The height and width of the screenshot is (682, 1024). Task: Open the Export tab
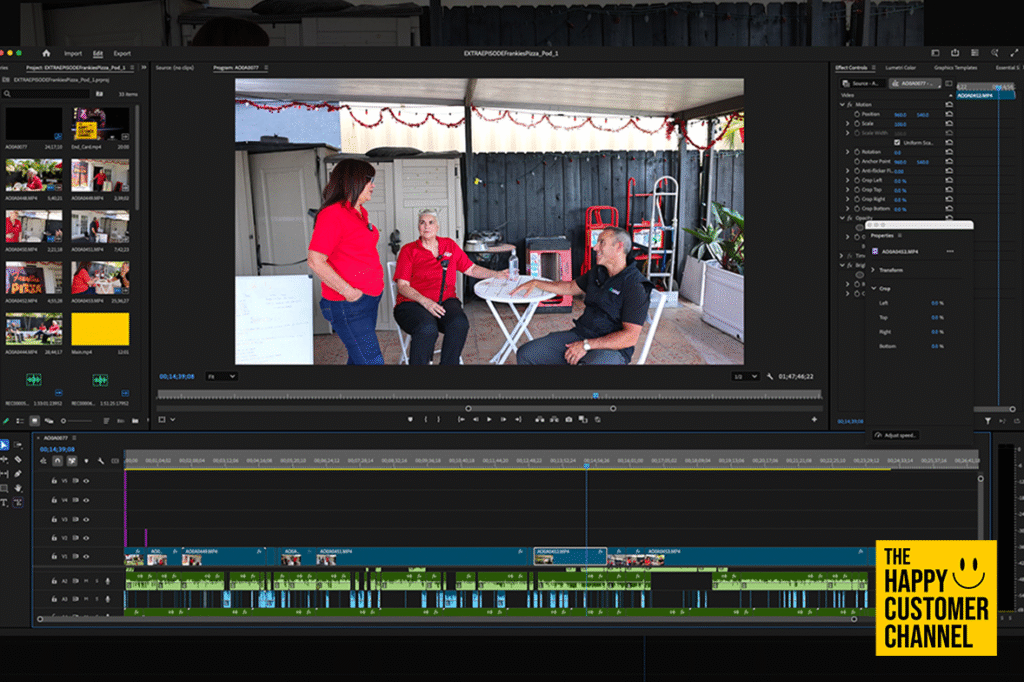122,54
